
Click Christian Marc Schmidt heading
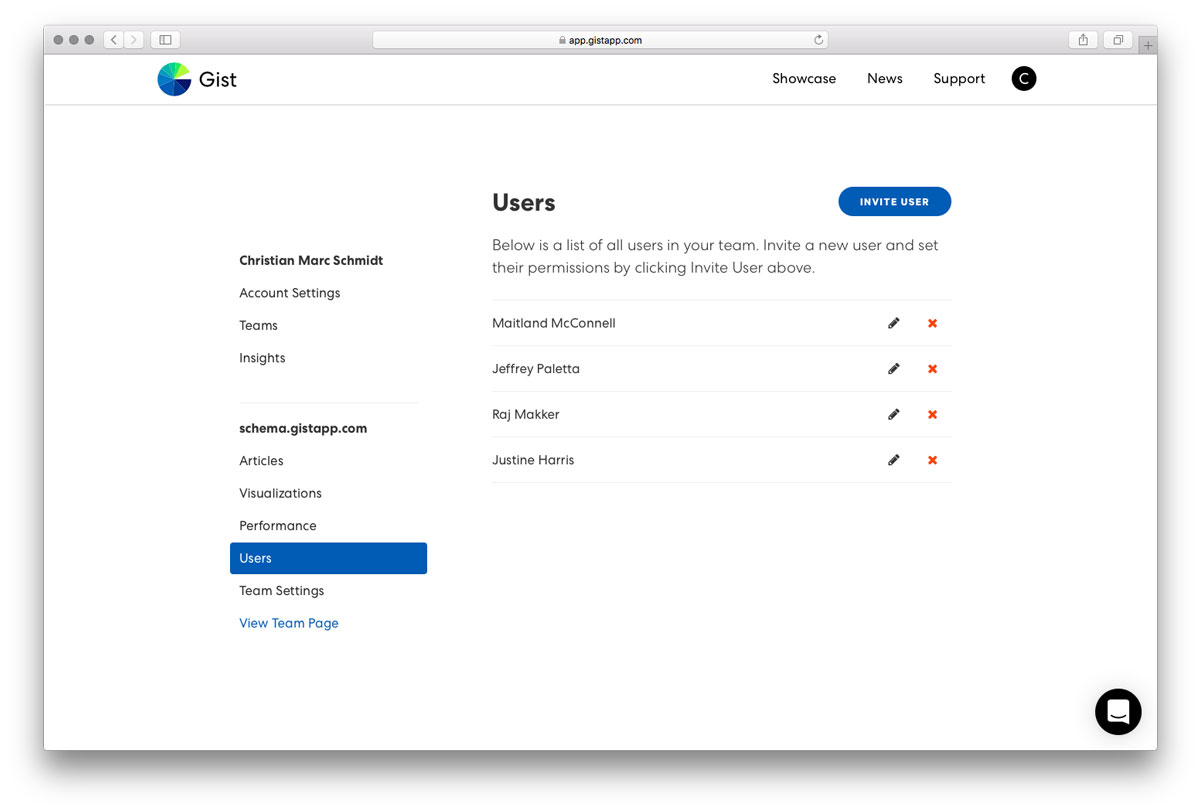(x=311, y=260)
